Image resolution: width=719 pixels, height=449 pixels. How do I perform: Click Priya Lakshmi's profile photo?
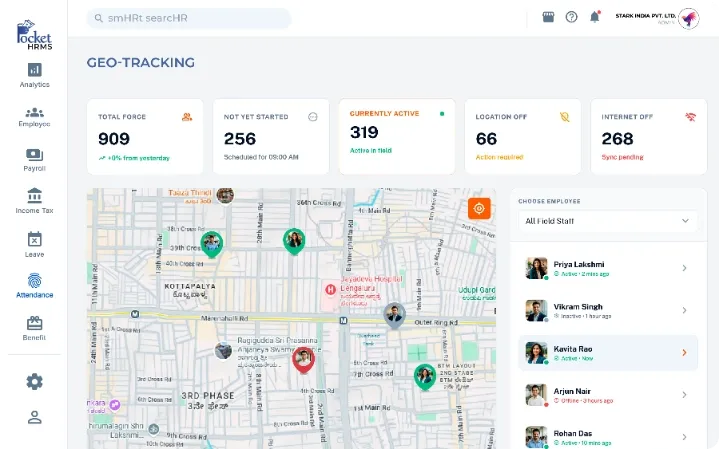pos(536,268)
